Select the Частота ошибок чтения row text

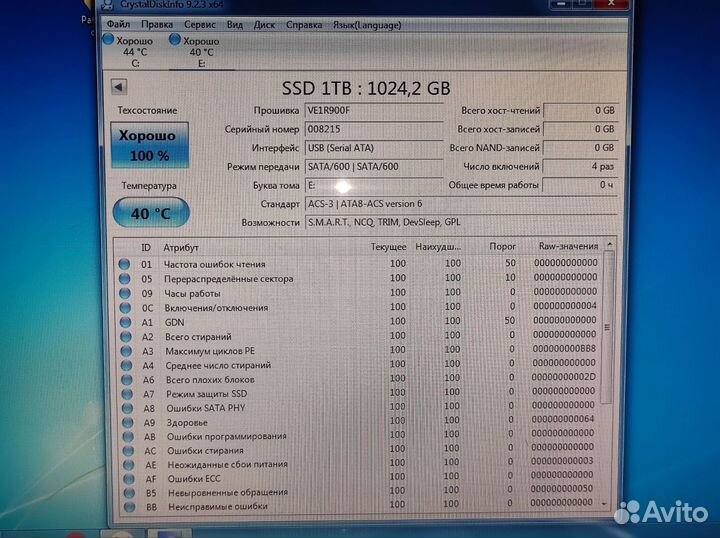214,264
